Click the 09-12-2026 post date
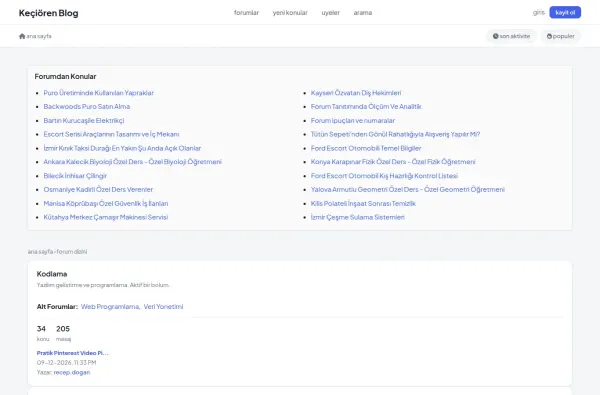Screen dimensions: 600x395 67,362
